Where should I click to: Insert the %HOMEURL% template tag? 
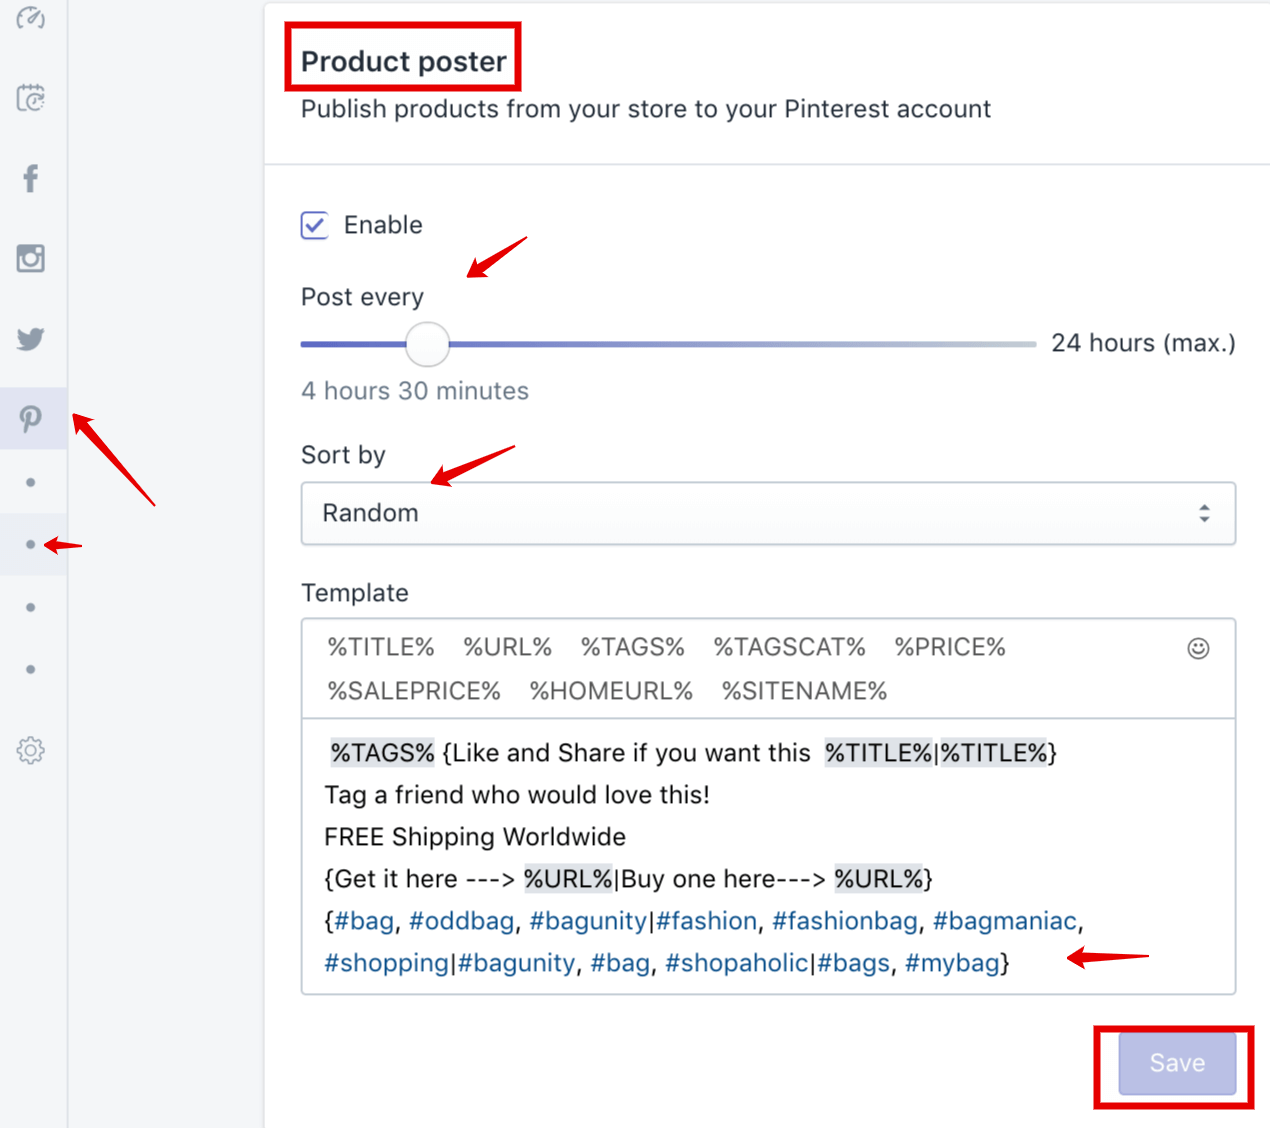[x=611, y=691]
